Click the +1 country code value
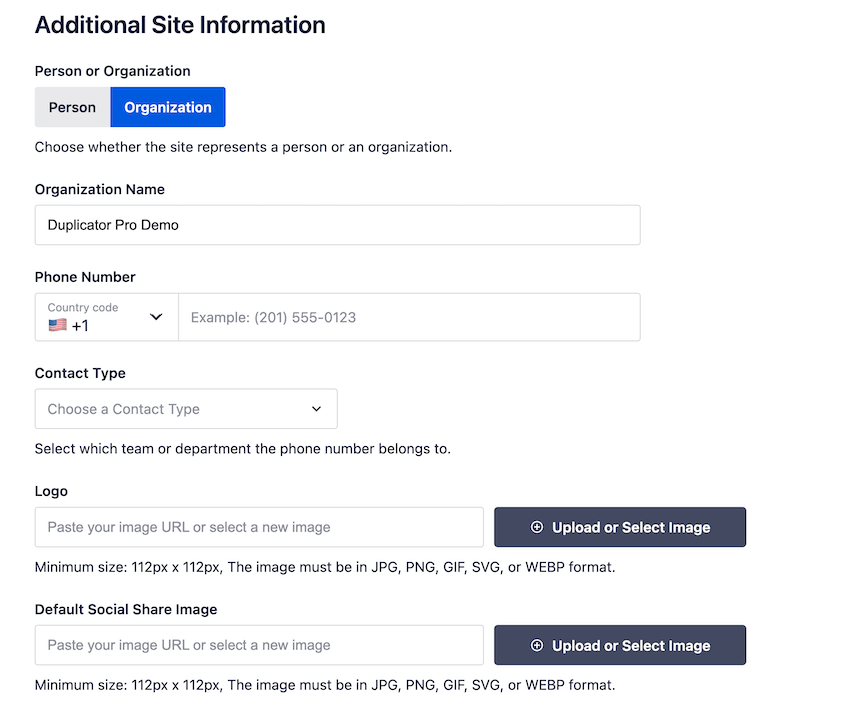The height and width of the screenshot is (702, 845). (x=80, y=326)
